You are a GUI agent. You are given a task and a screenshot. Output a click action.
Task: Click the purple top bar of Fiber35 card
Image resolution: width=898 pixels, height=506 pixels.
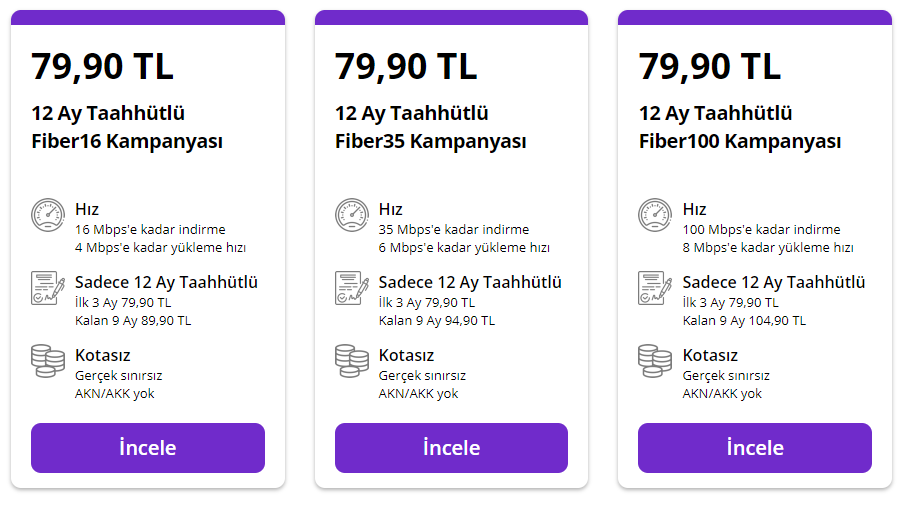(451, 17)
